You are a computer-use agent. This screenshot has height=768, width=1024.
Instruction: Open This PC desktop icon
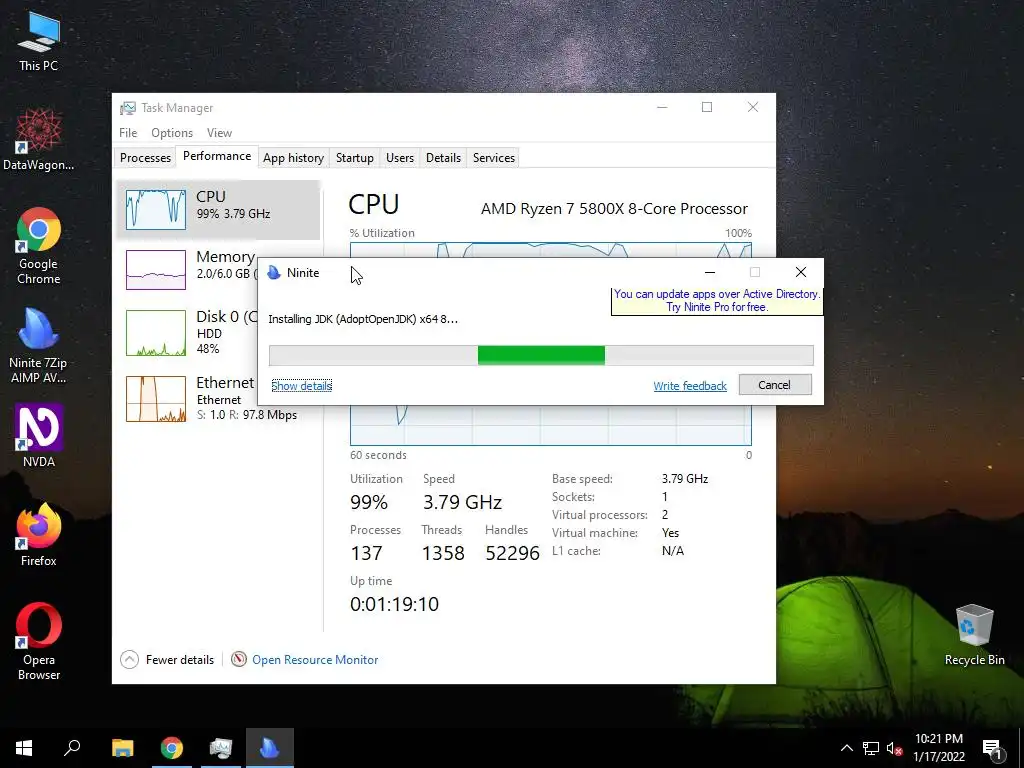[39, 41]
